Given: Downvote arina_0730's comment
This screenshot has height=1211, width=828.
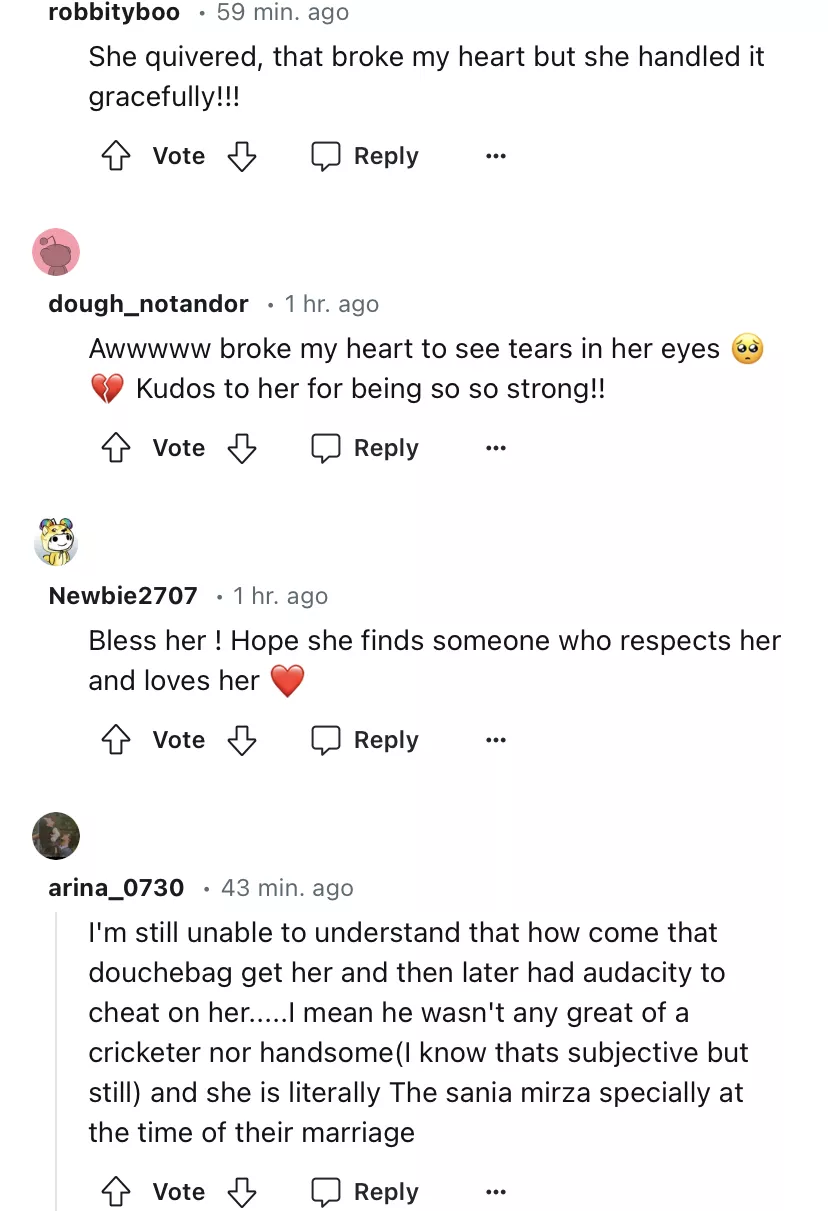Looking at the screenshot, I should pos(242,1192).
